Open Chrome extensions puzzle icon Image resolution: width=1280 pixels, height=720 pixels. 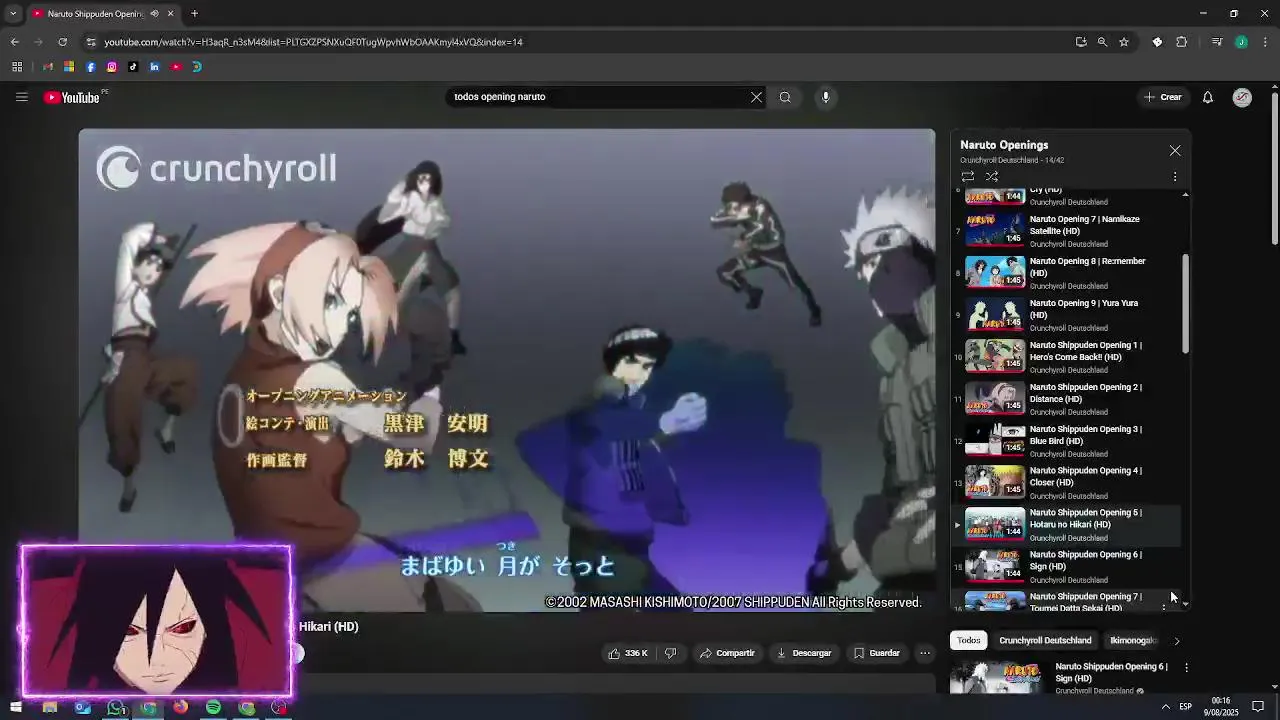coord(1182,42)
